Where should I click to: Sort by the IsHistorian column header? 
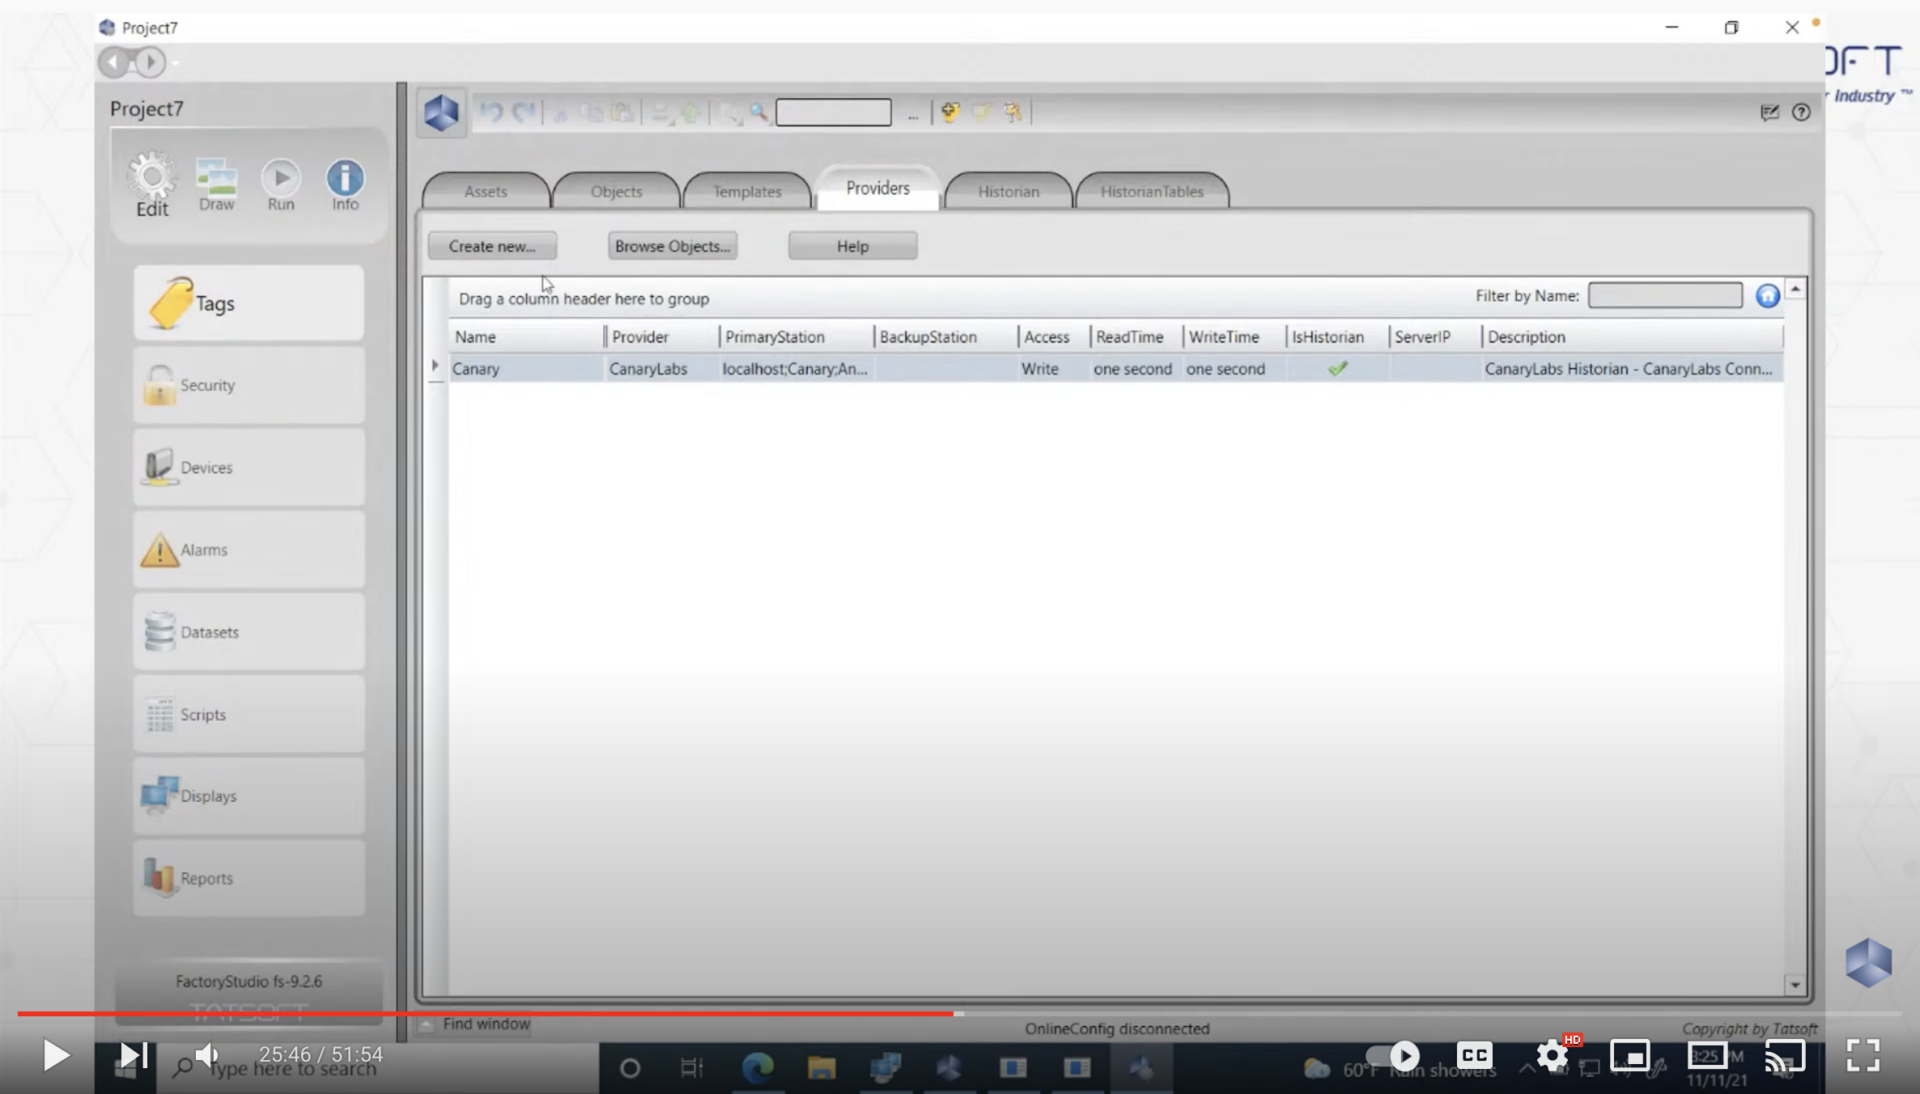point(1337,337)
